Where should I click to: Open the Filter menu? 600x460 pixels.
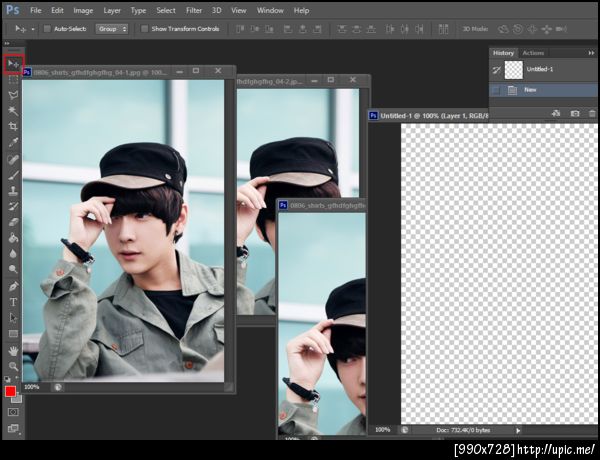point(194,10)
